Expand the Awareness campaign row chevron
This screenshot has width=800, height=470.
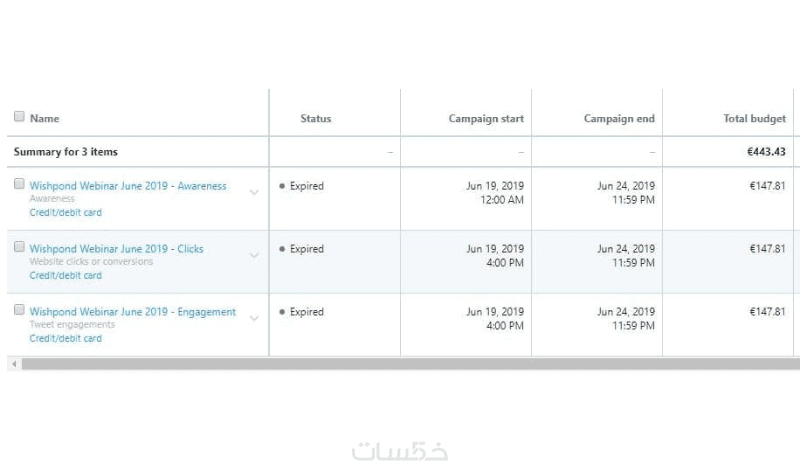click(x=254, y=192)
